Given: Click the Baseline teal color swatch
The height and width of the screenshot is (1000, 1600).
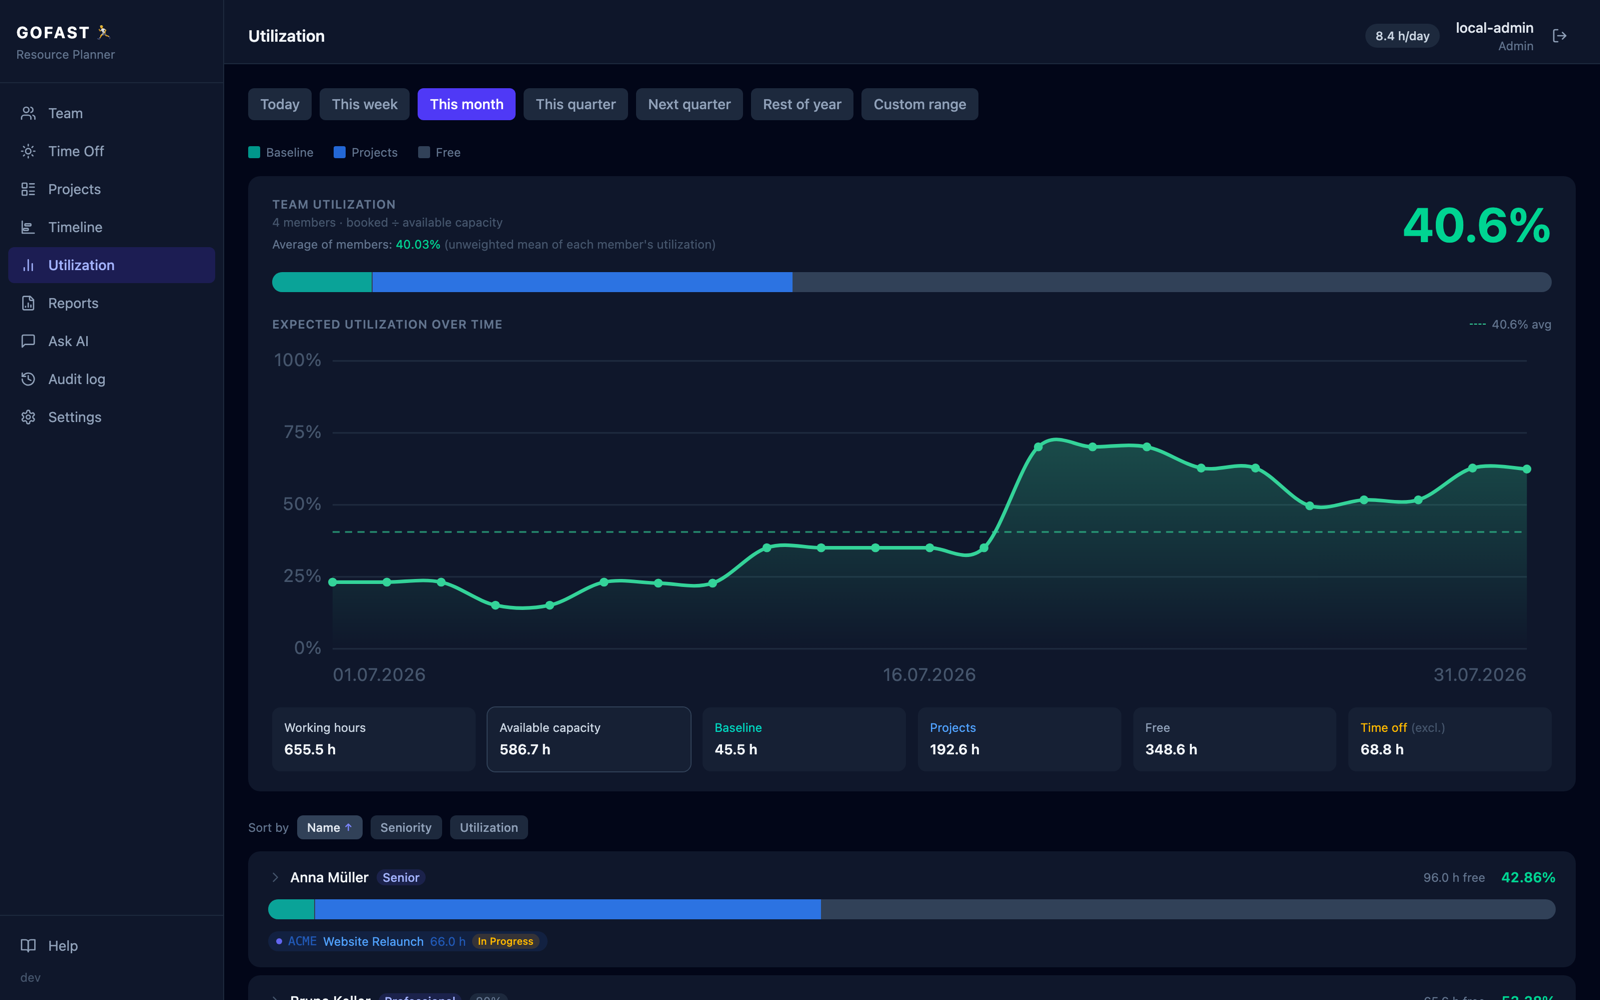Looking at the screenshot, I should coord(254,152).
